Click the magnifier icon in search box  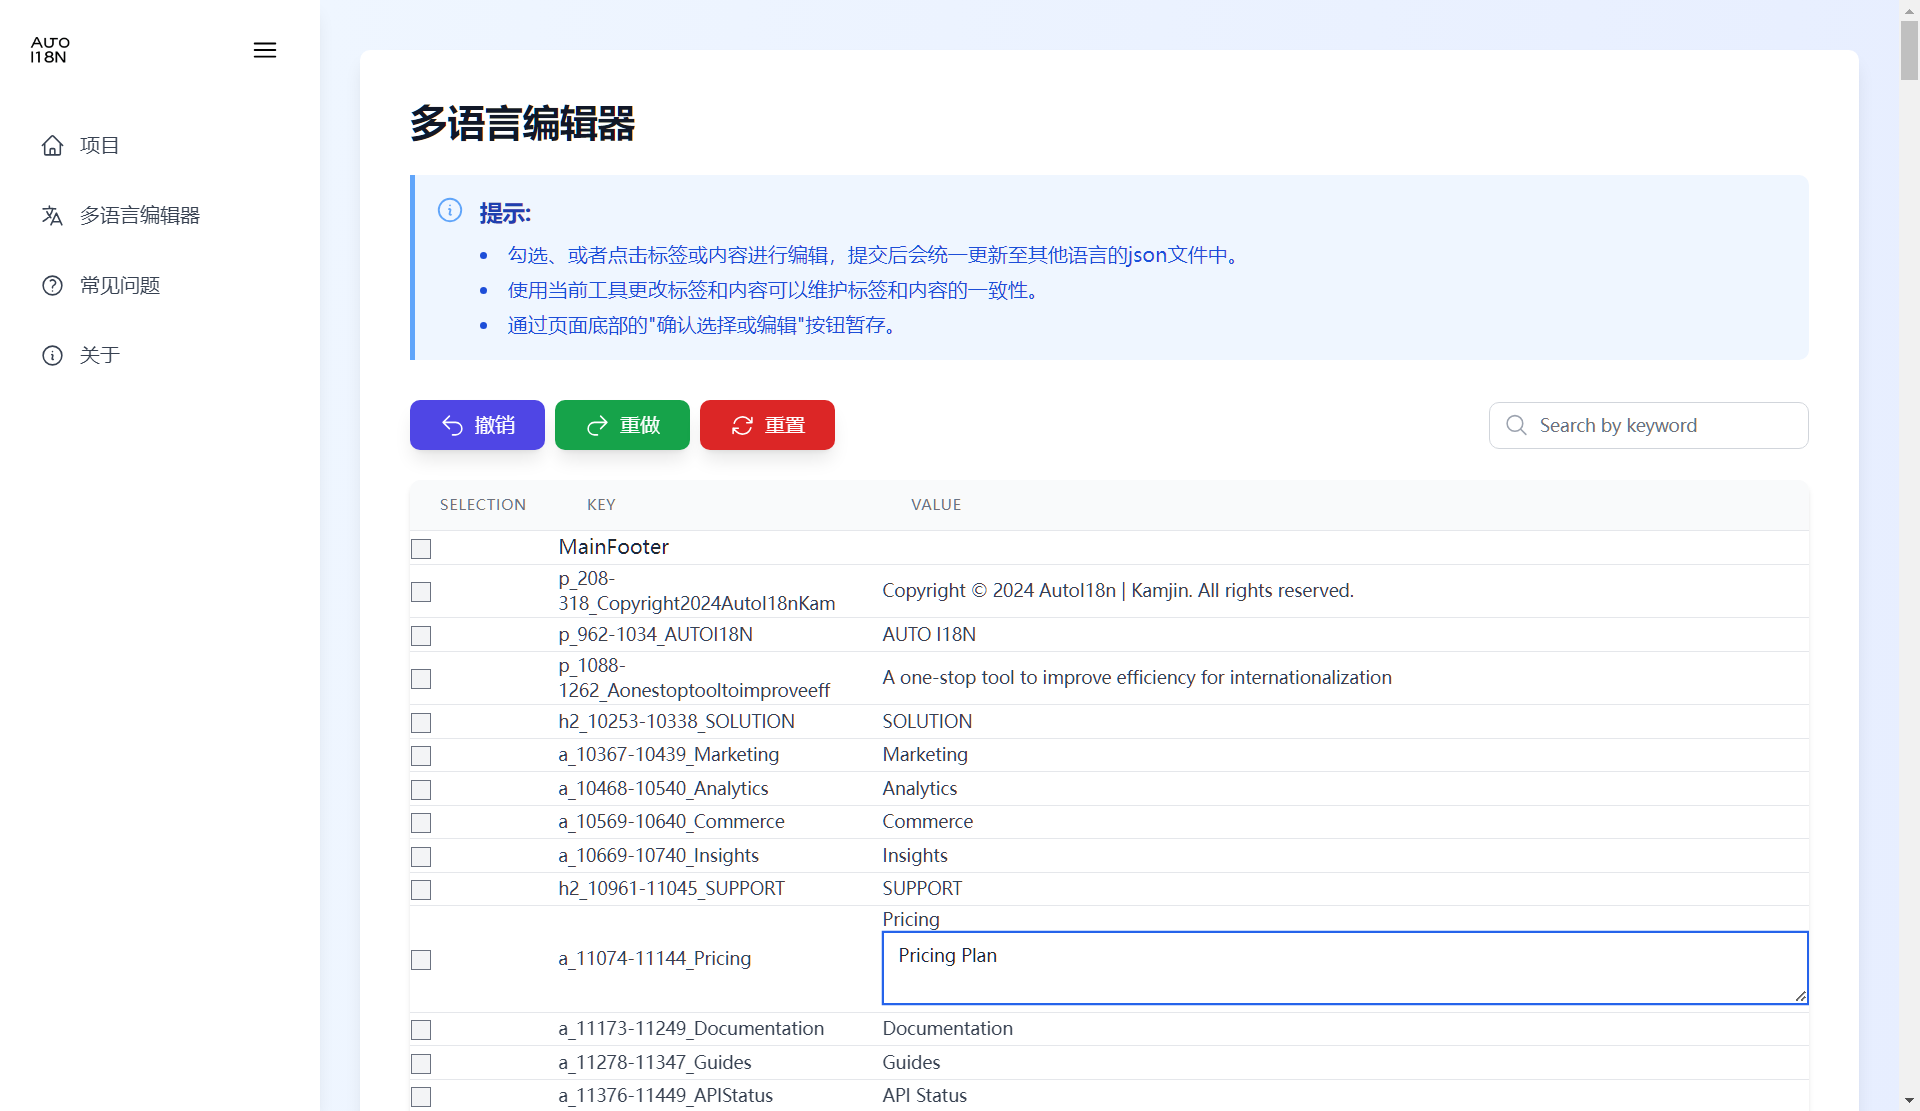pos(1516,425)
